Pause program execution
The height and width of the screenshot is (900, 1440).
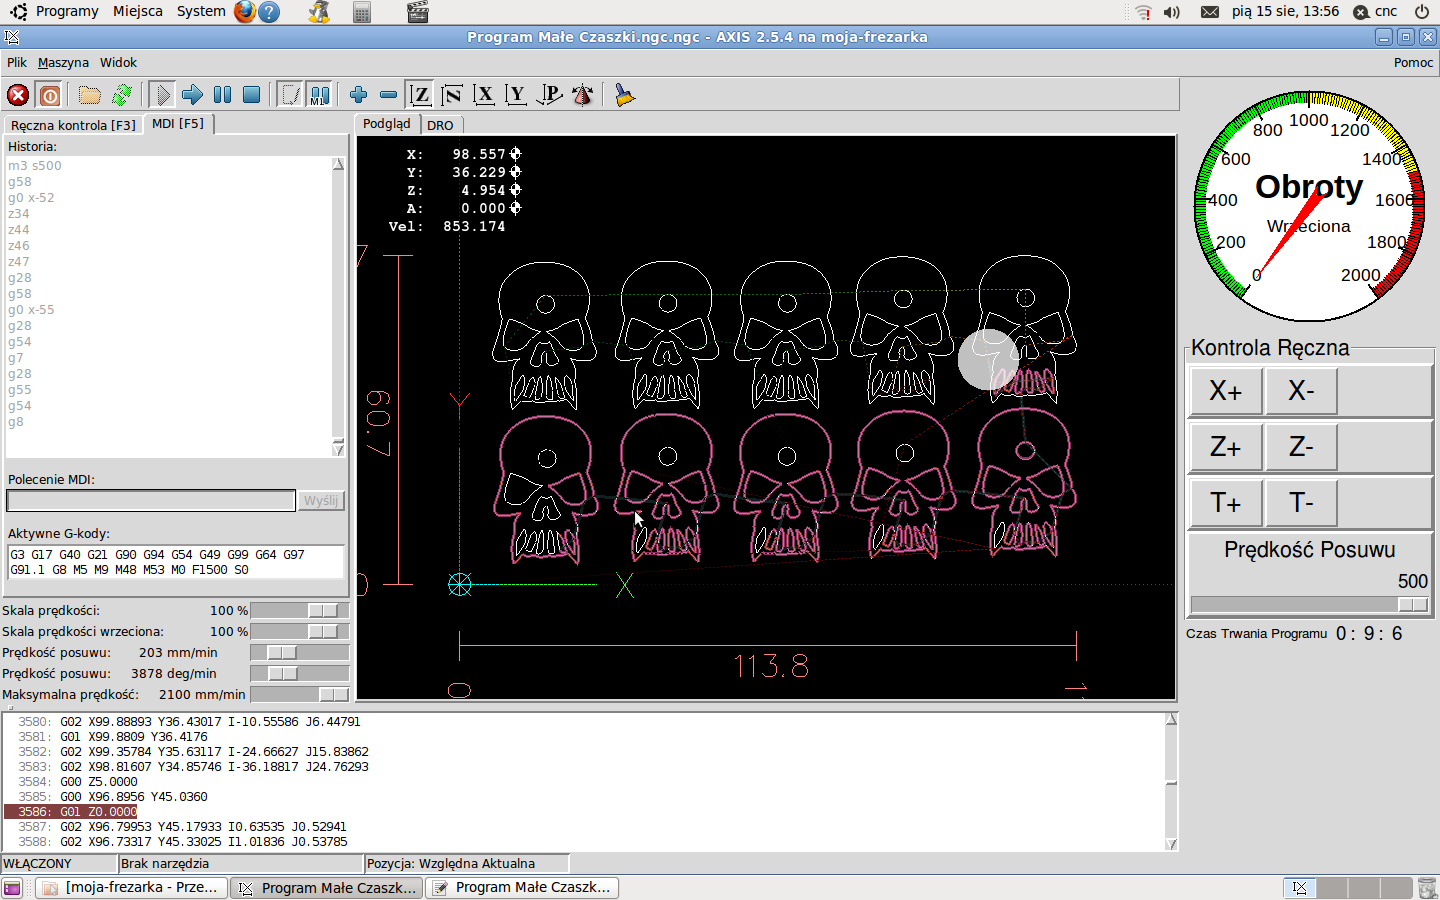[x=222, y=95]
